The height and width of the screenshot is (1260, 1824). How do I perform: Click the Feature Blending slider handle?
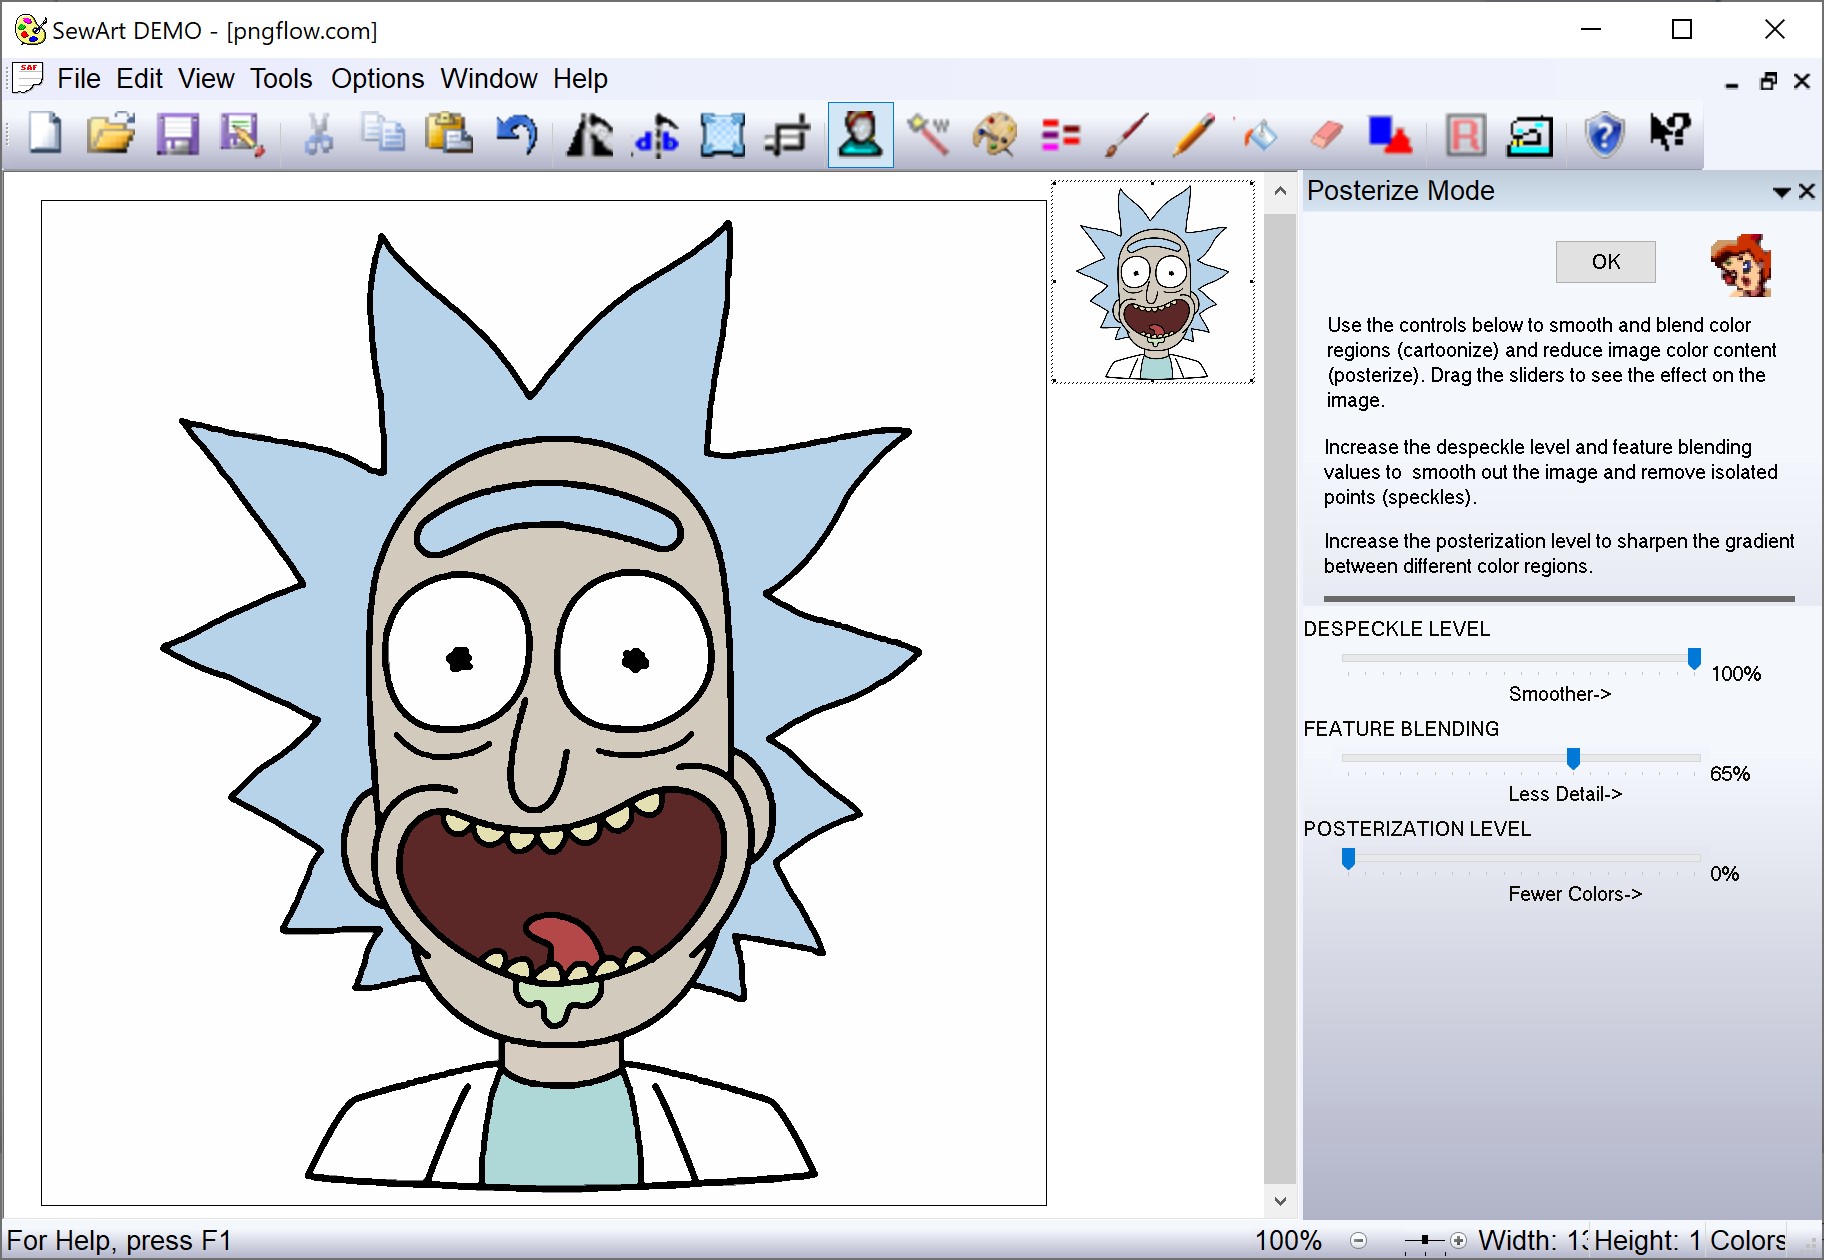(x=1573, y=759)
